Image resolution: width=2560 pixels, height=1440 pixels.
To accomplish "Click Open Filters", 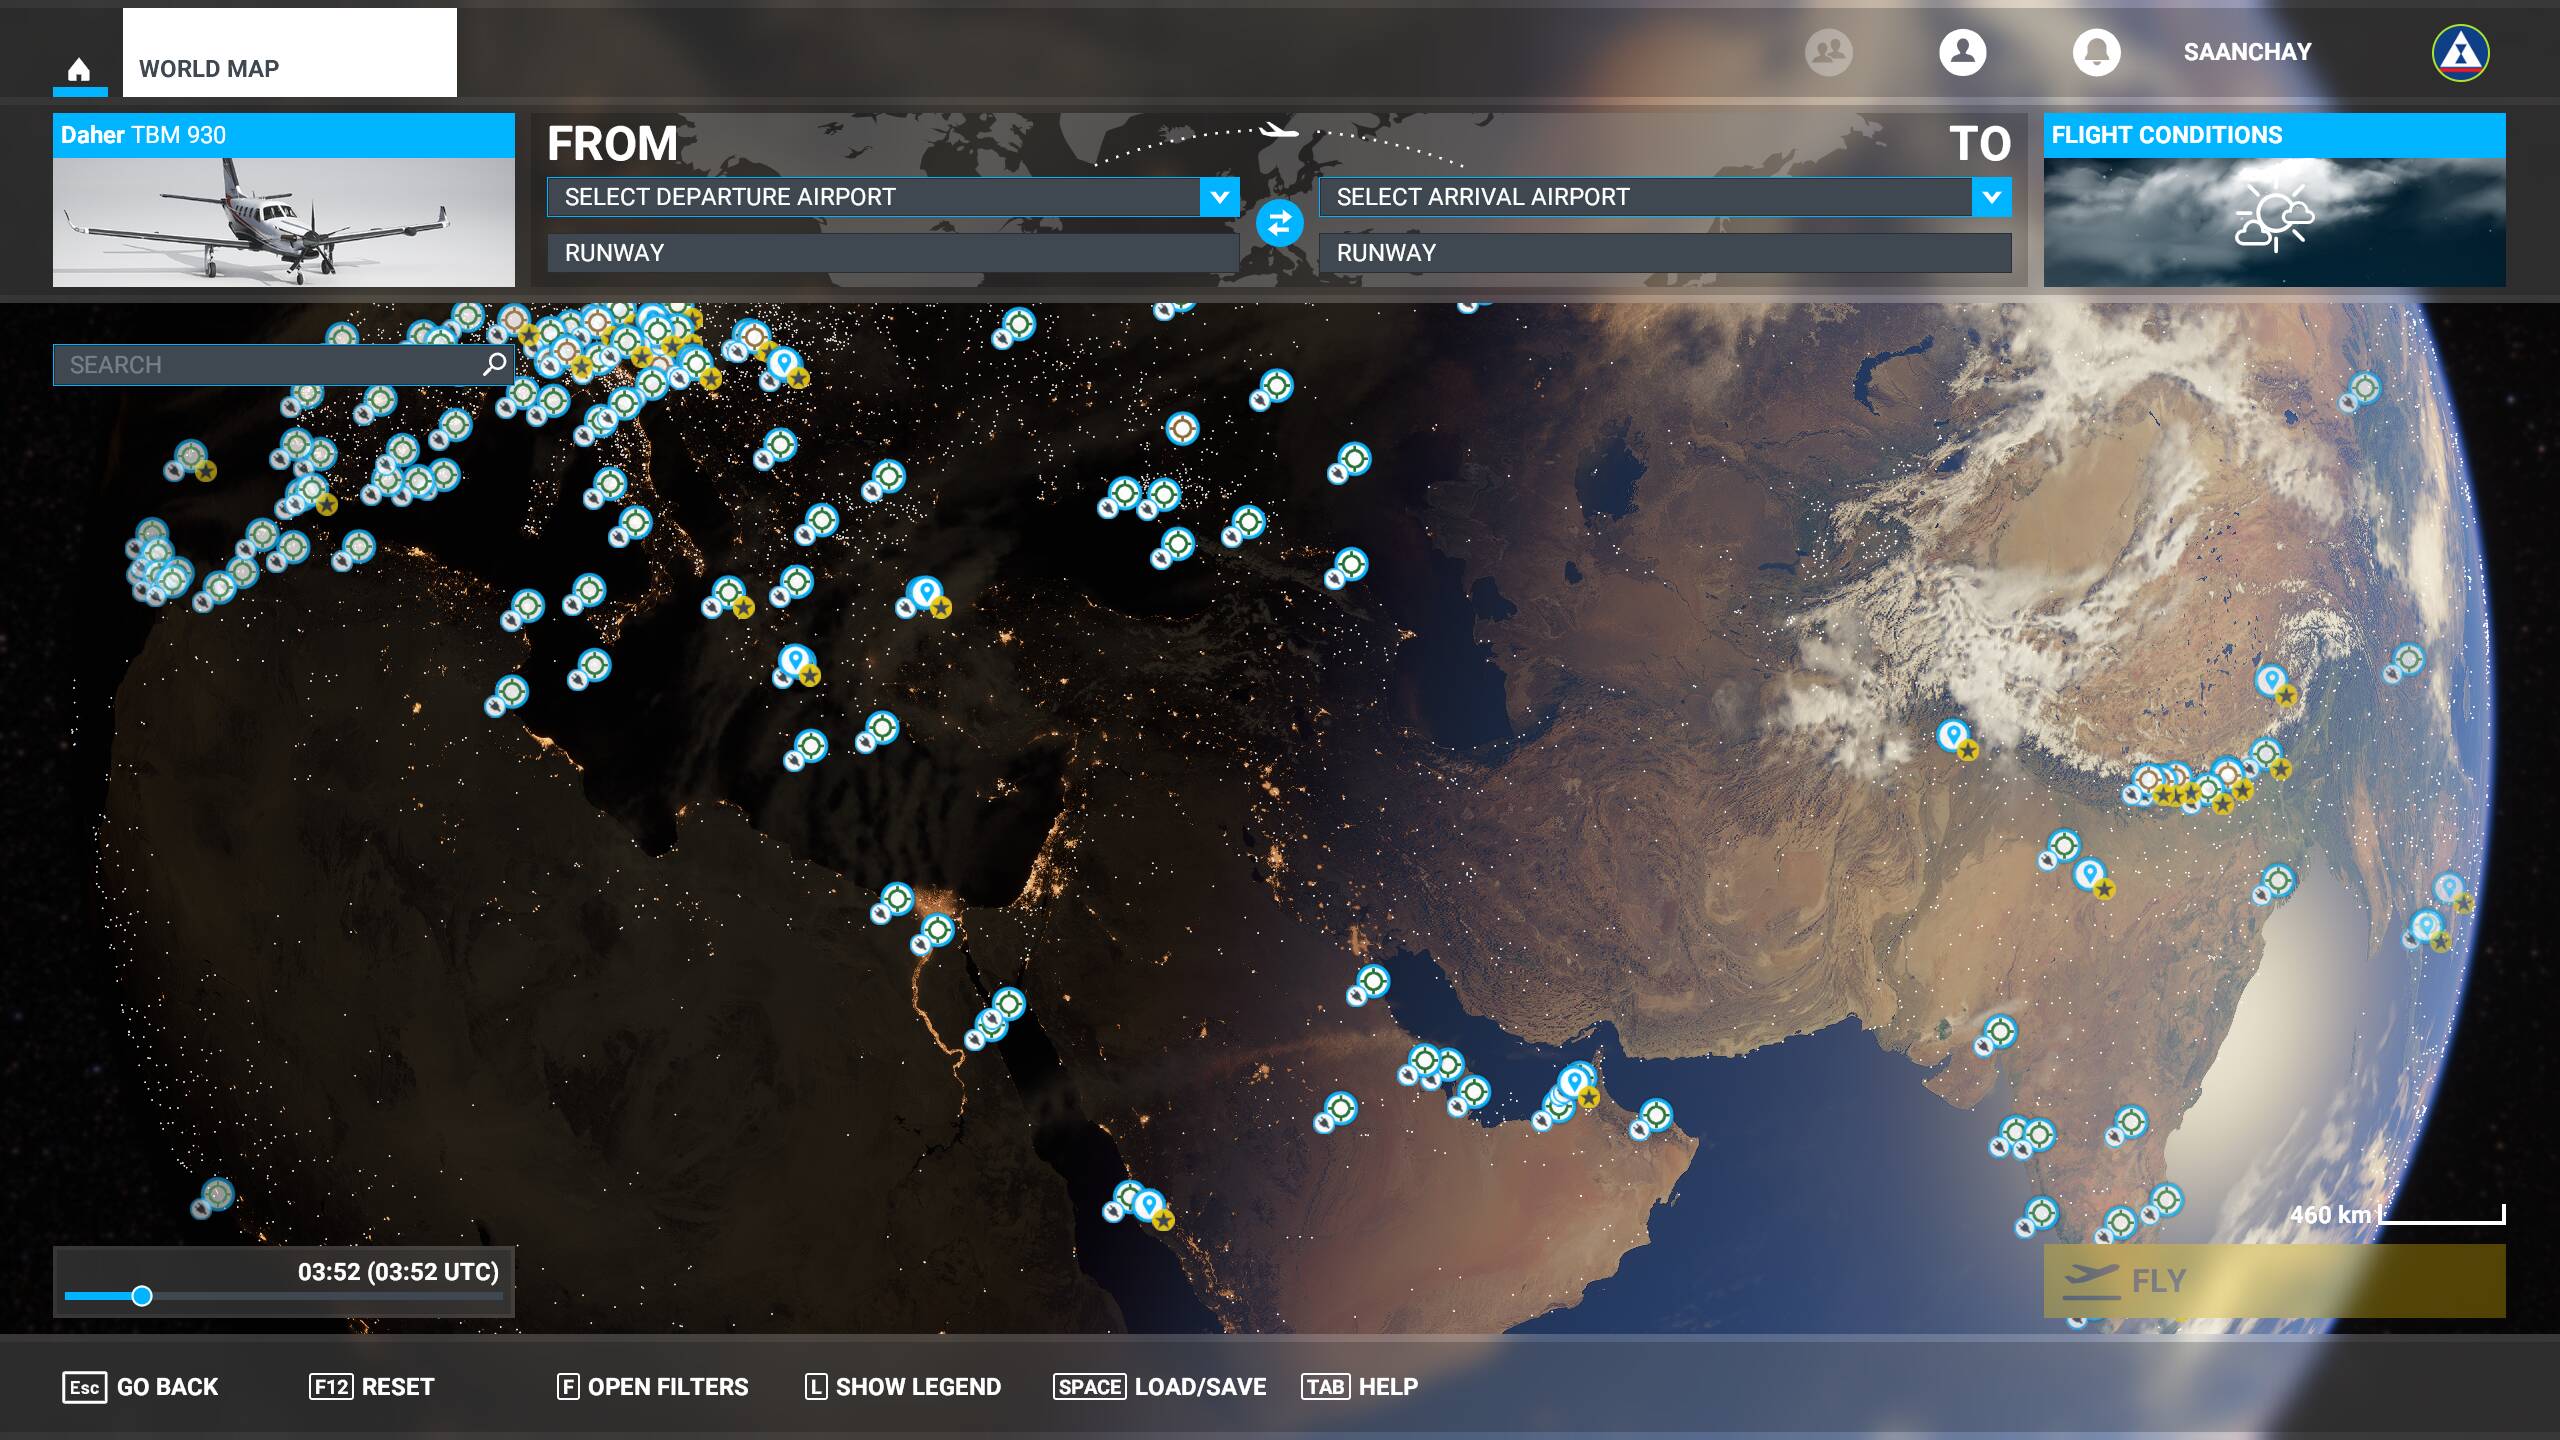I will point(652,1387).
